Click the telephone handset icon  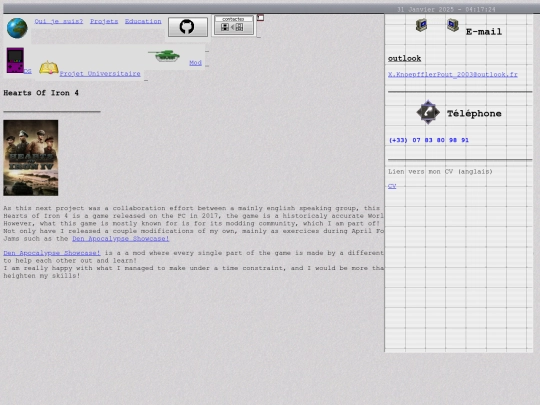tap(428, 112)
